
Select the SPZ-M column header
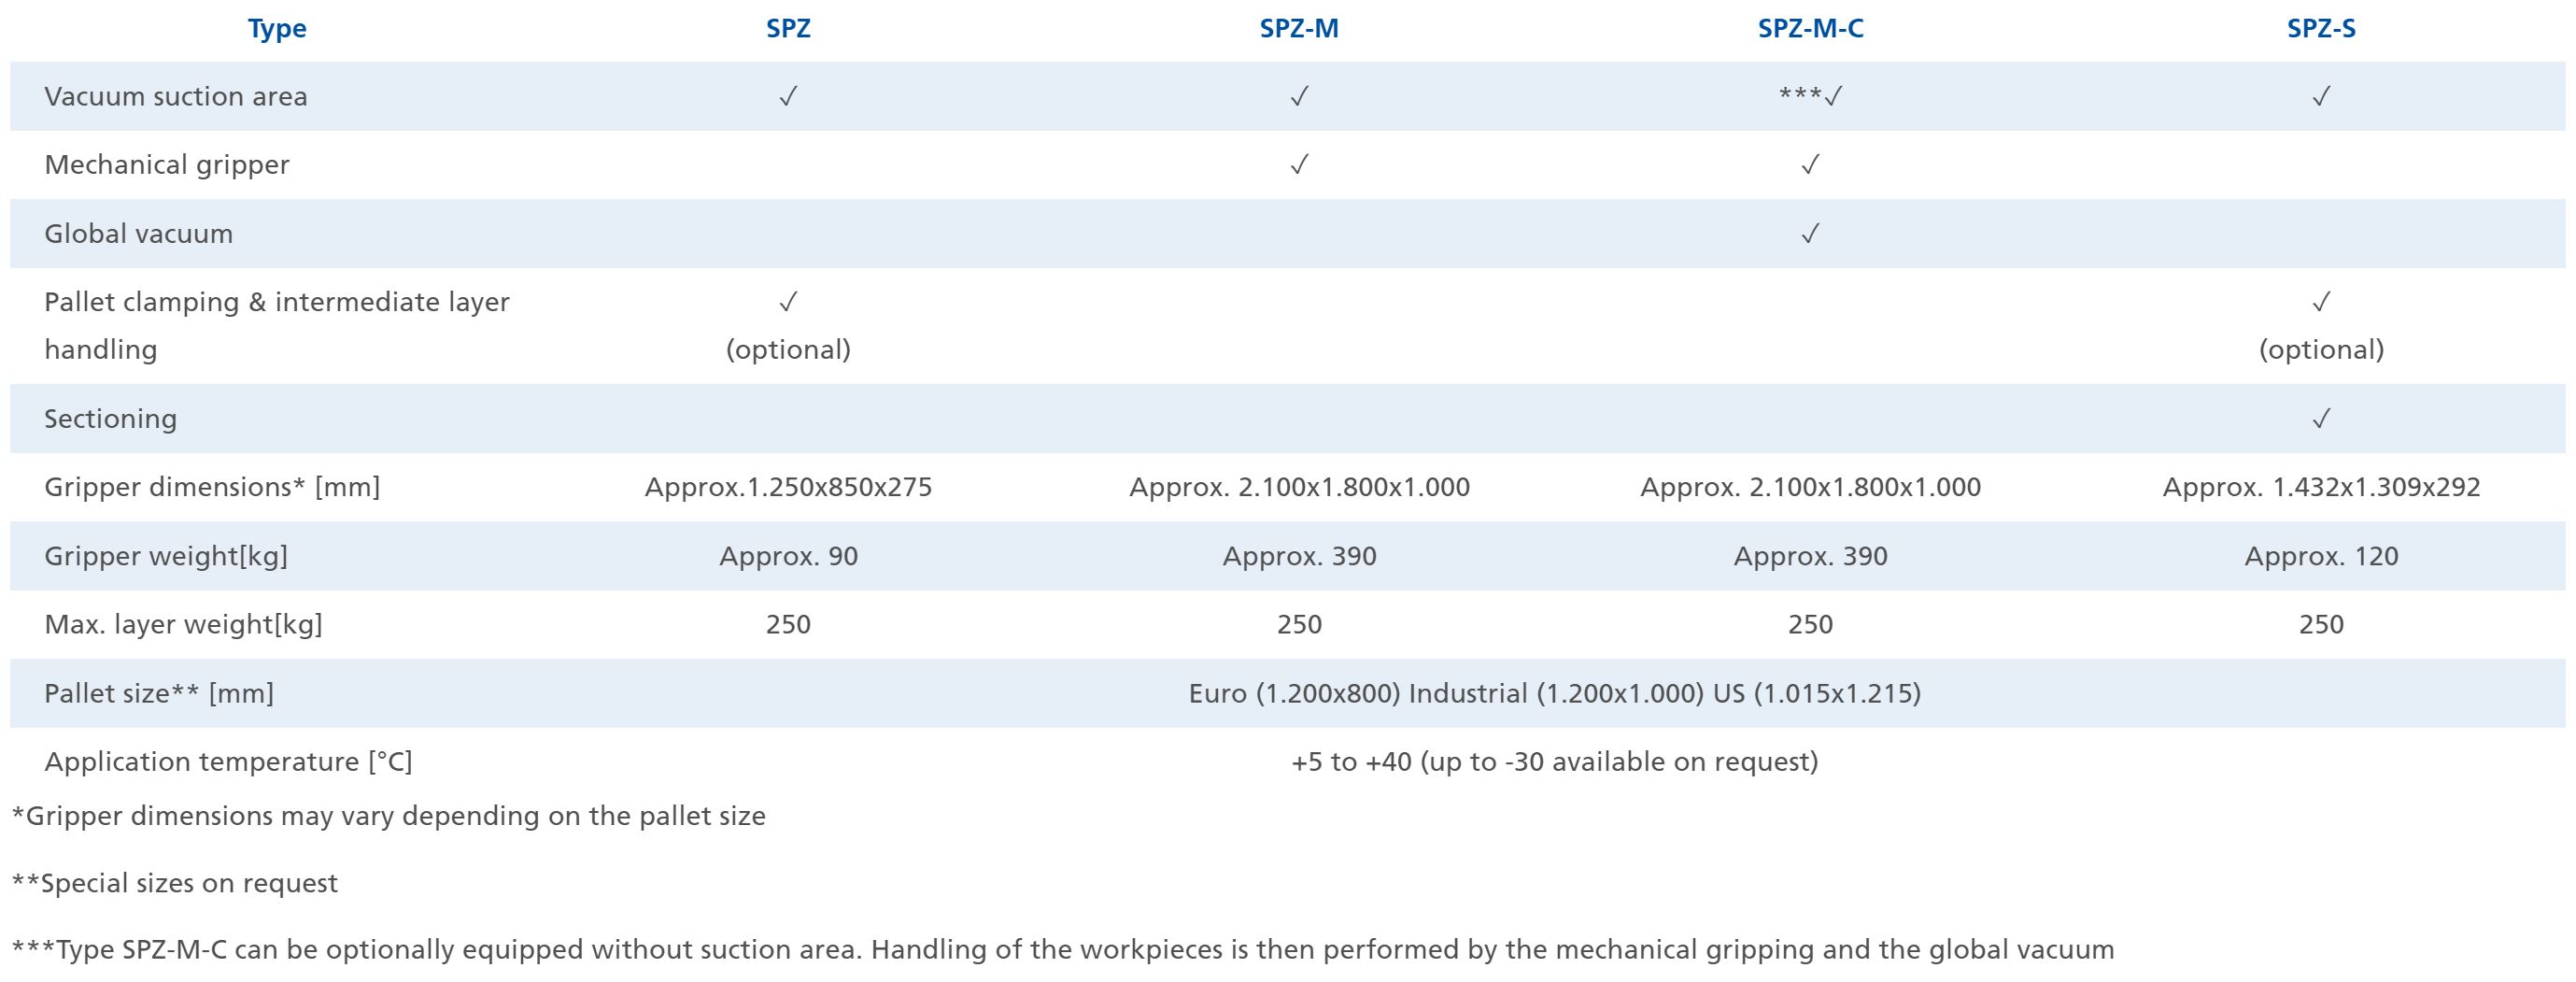(x=1299, y=29)
